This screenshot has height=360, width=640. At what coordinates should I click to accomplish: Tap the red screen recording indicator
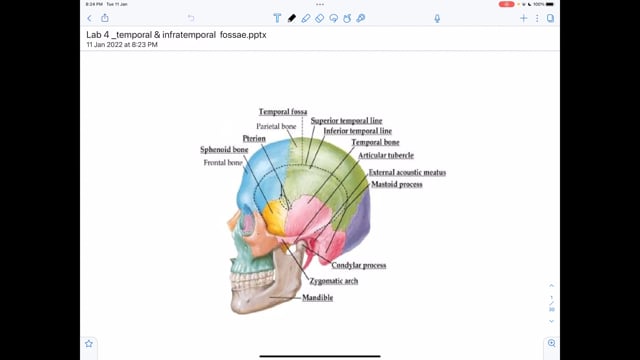tap(506, 4)
